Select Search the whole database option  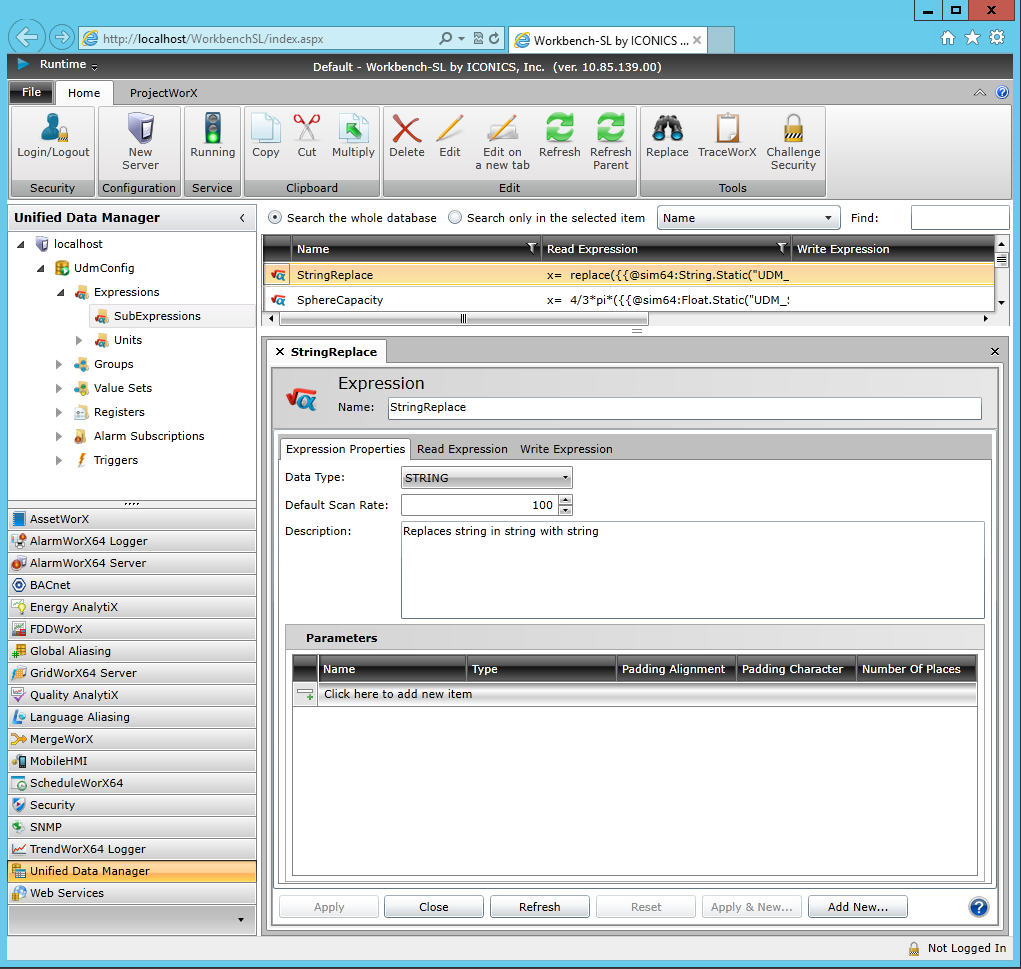pyautogui.click(x=275, y=218)
